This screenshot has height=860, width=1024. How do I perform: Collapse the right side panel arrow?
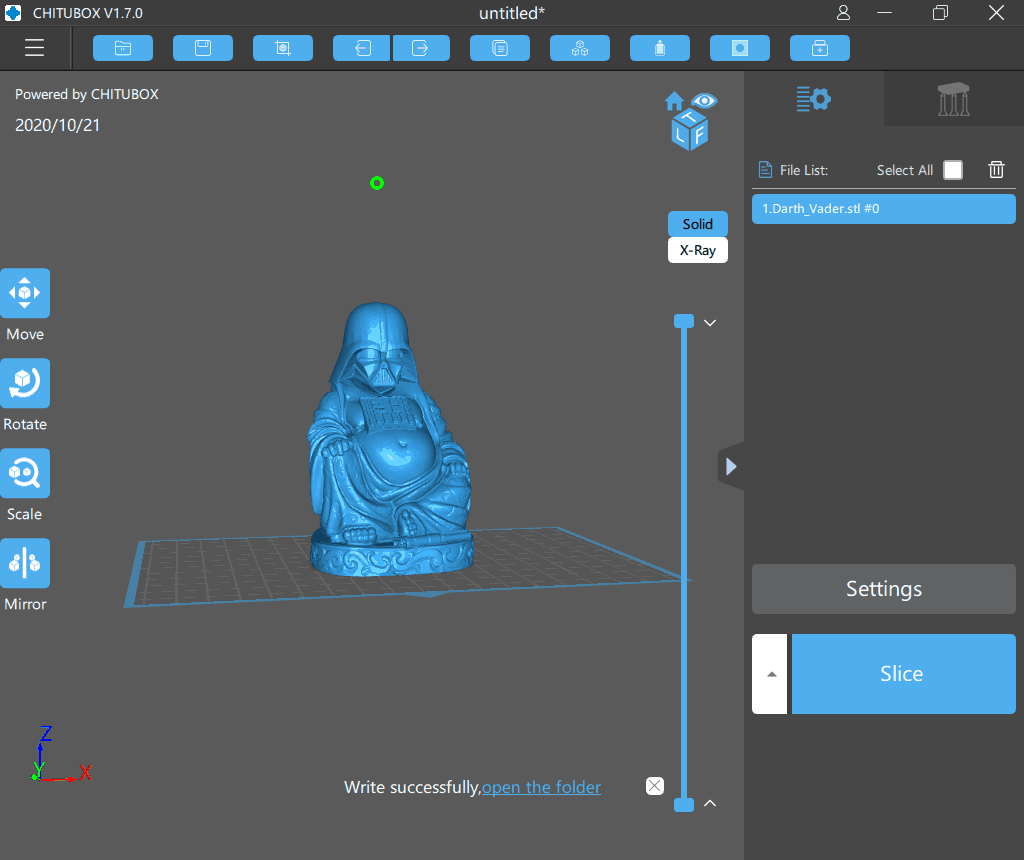pyautogui.click(x=731, y=466)
